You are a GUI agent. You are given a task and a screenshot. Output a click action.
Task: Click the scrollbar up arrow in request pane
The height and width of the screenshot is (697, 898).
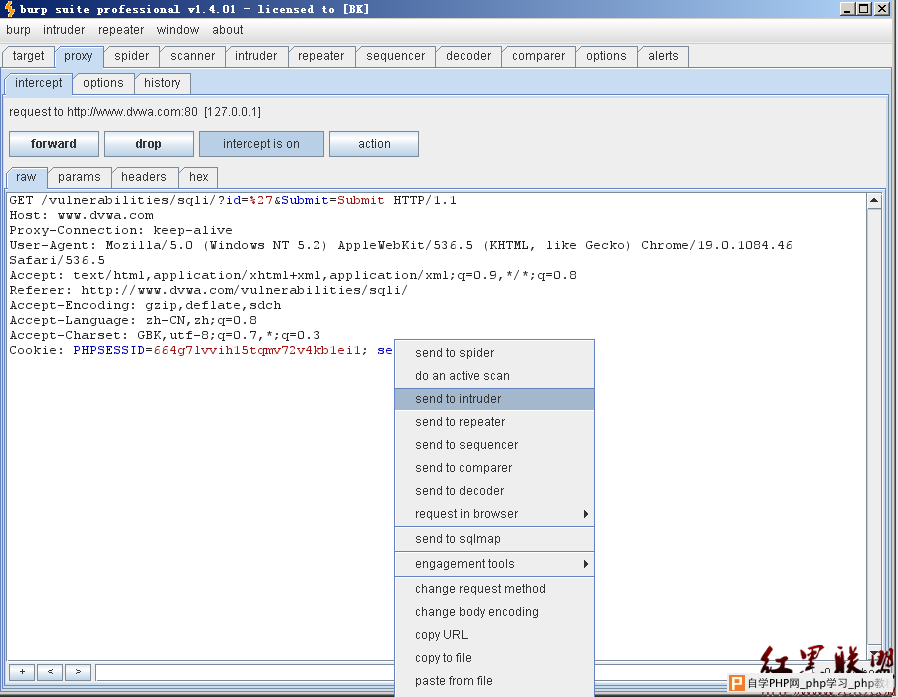click(874, 200)
